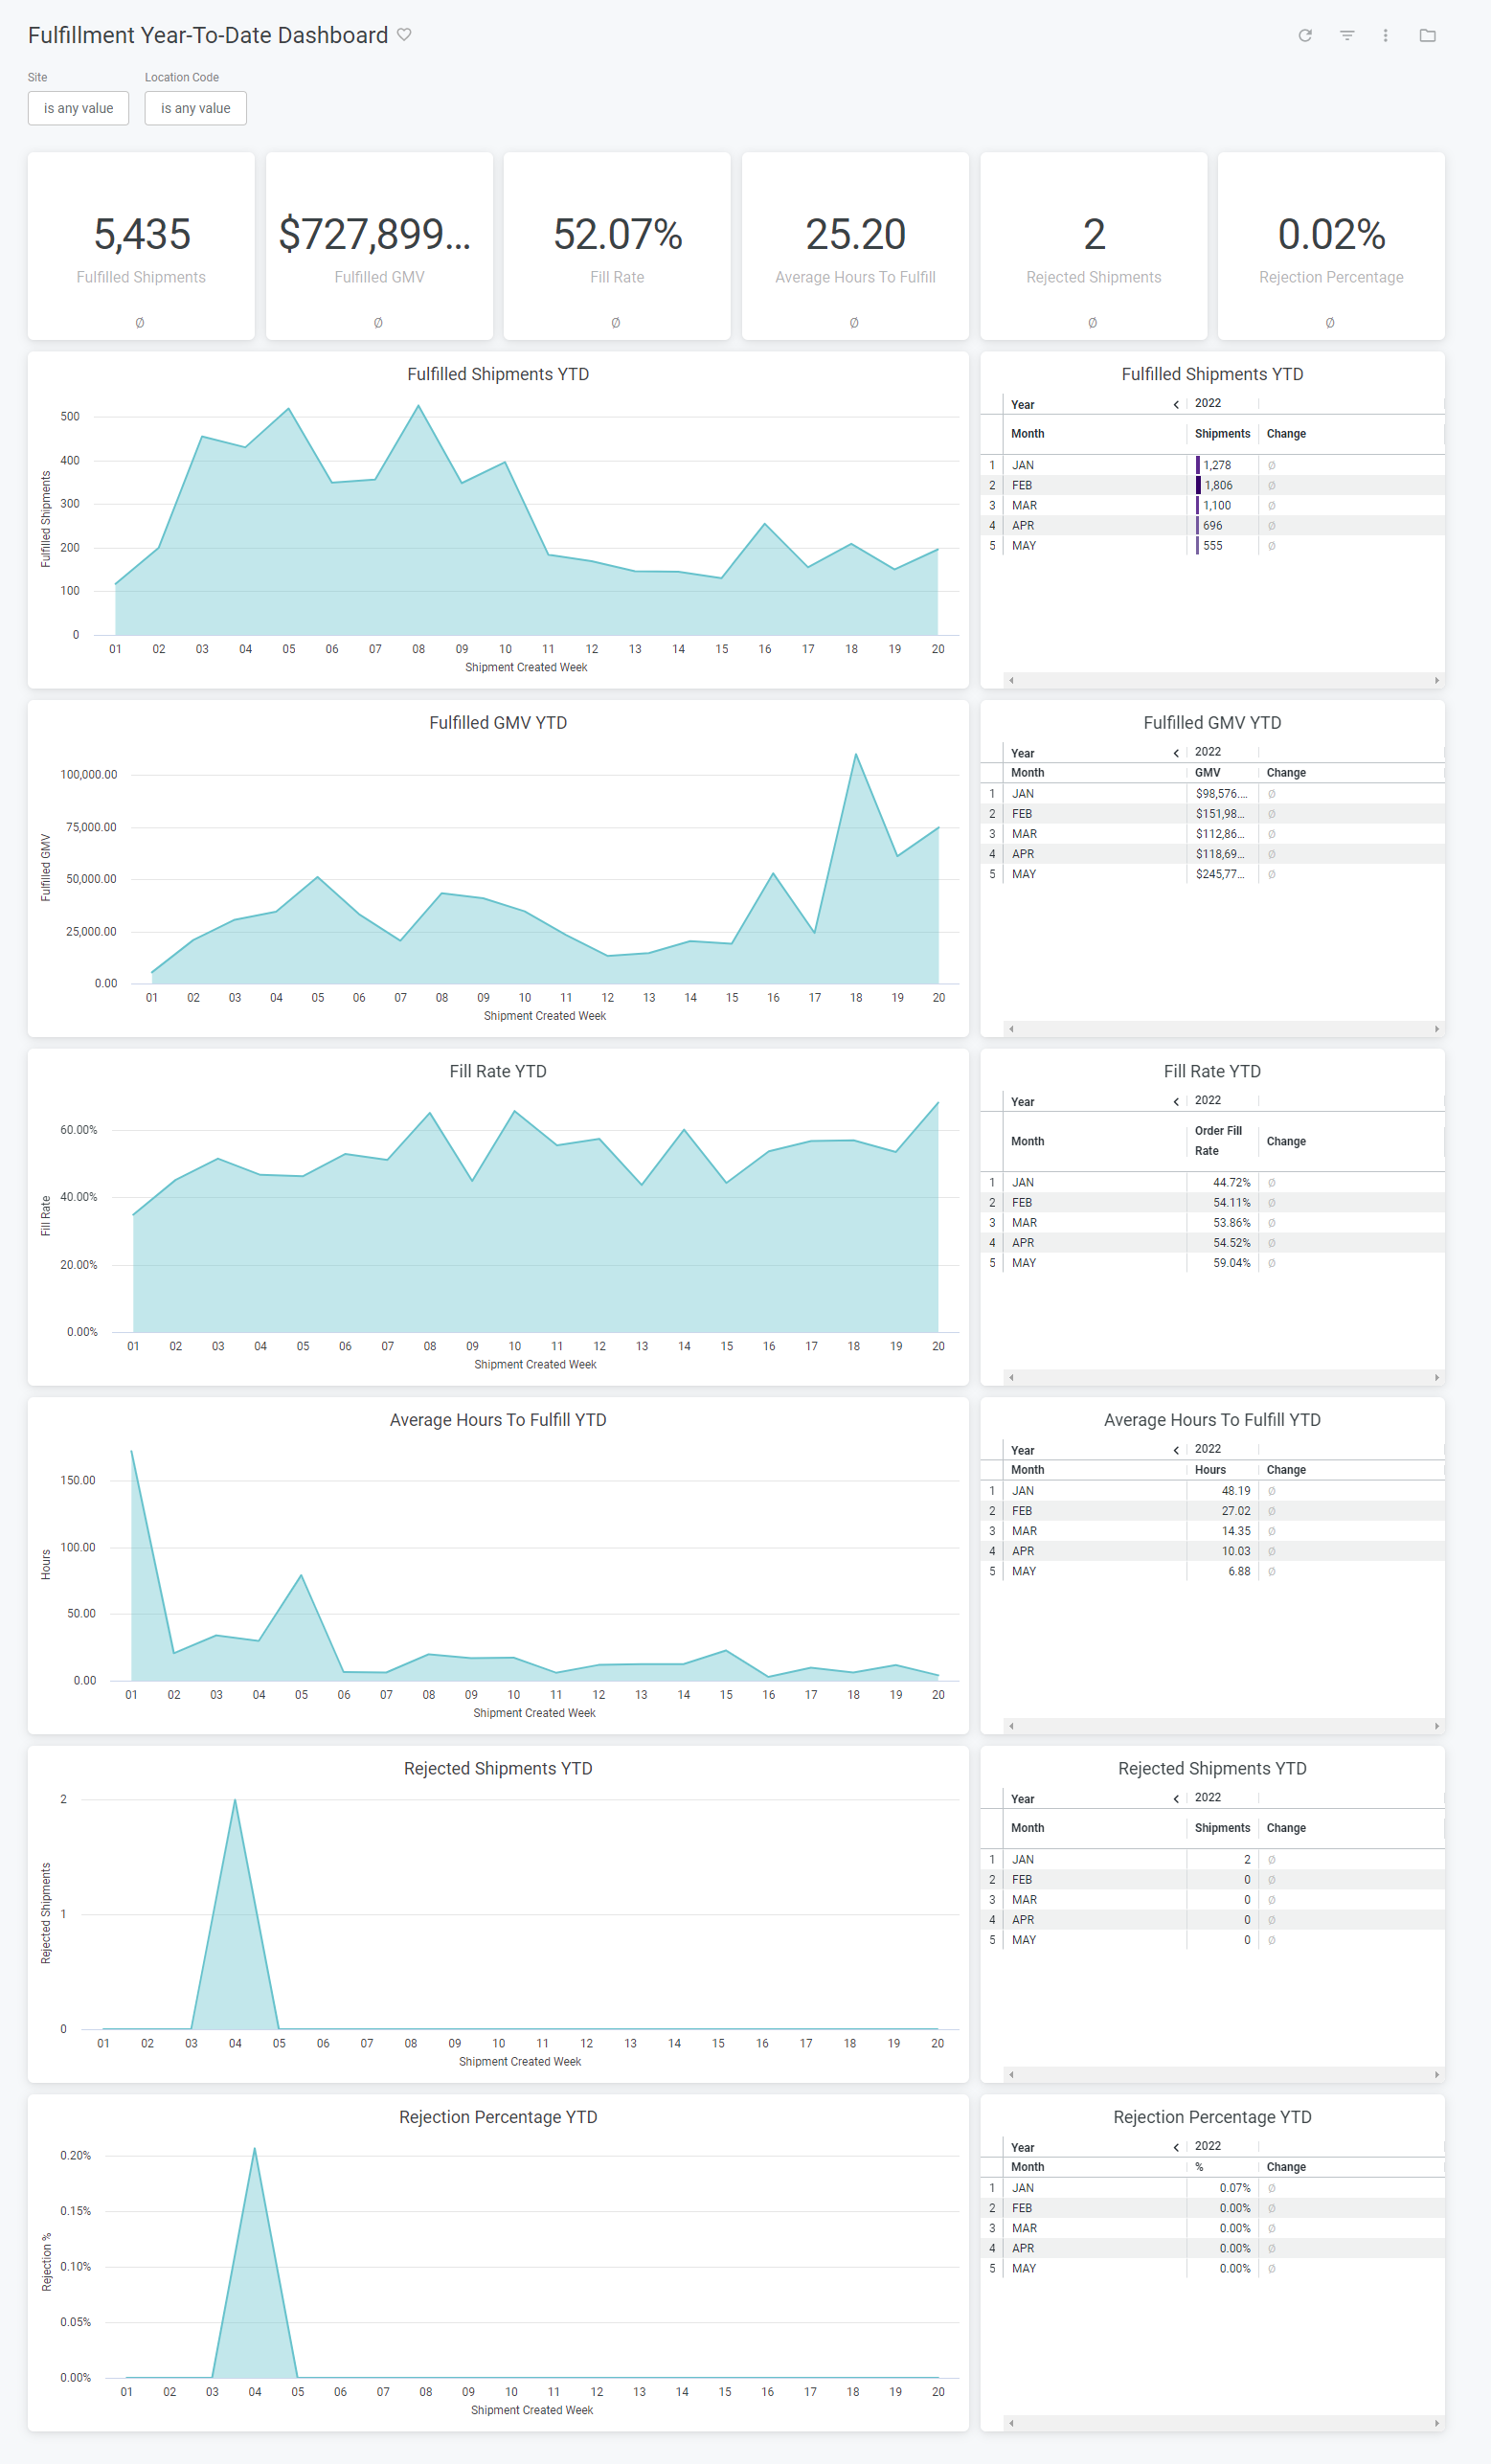Click the right scroll arrow under Rejection Percentage YTD table
Image resolution: width=1491 pixels, height=2464 pixels.
[1436, 2423]
